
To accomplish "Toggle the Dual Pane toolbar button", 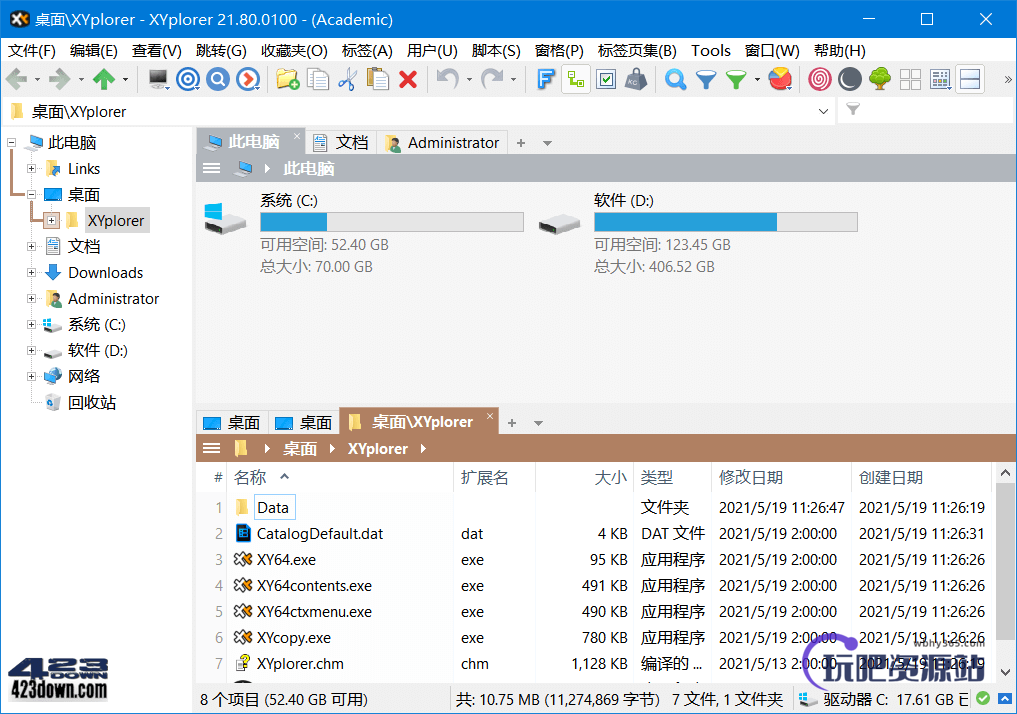I will click(970, 80).
